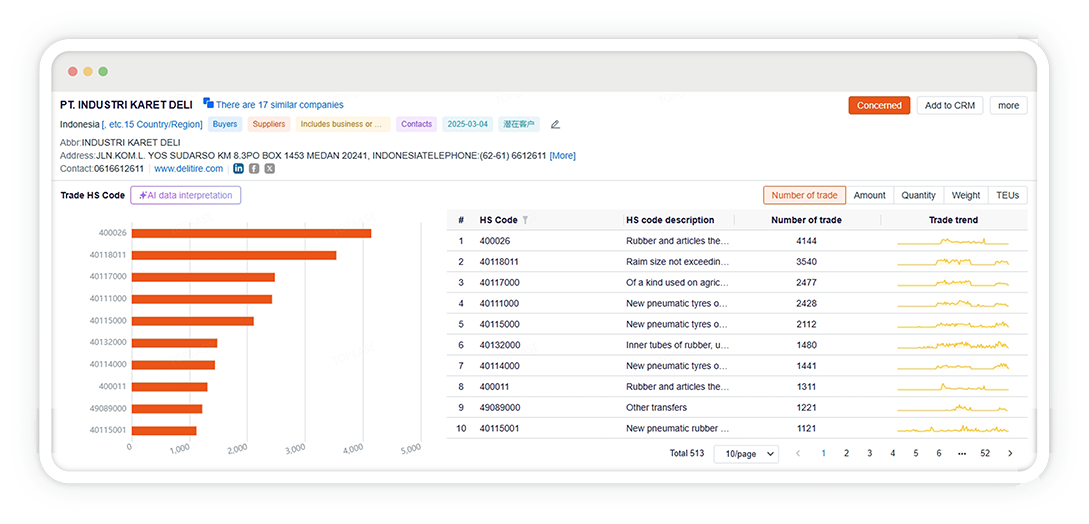Go to previous page arrow

click(x=798, y=453)
